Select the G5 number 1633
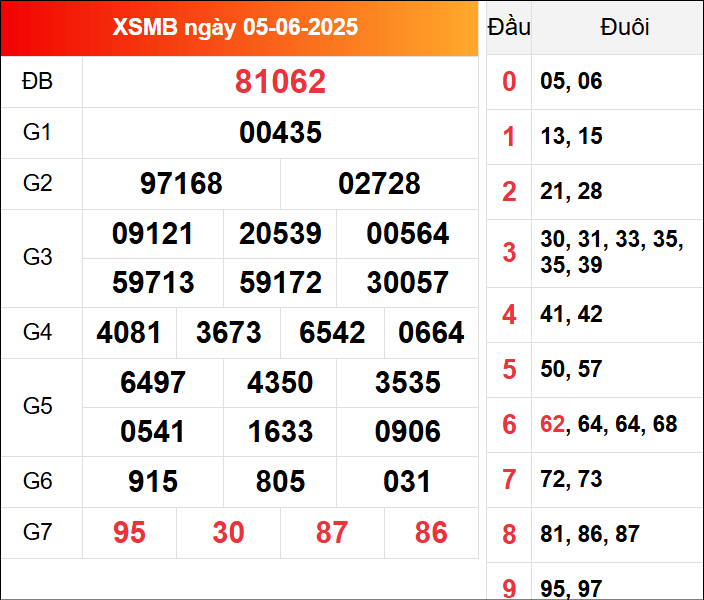Screen dimensions: 704x600 tap(280, 432)
